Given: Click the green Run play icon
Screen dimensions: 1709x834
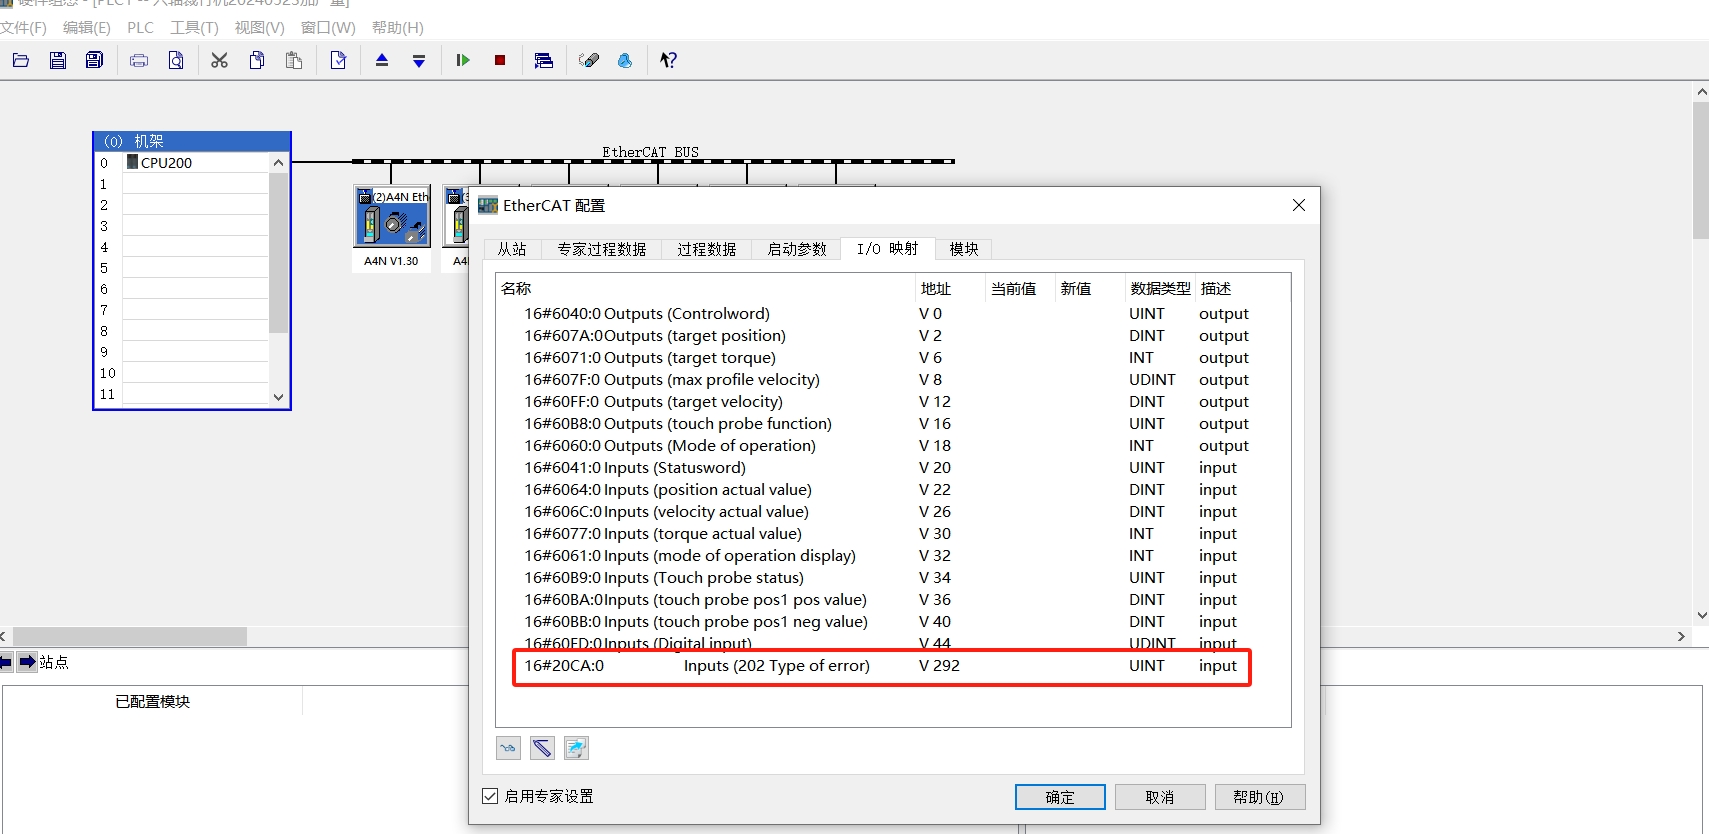Looking at the screenshot, I should pos(463,60).
